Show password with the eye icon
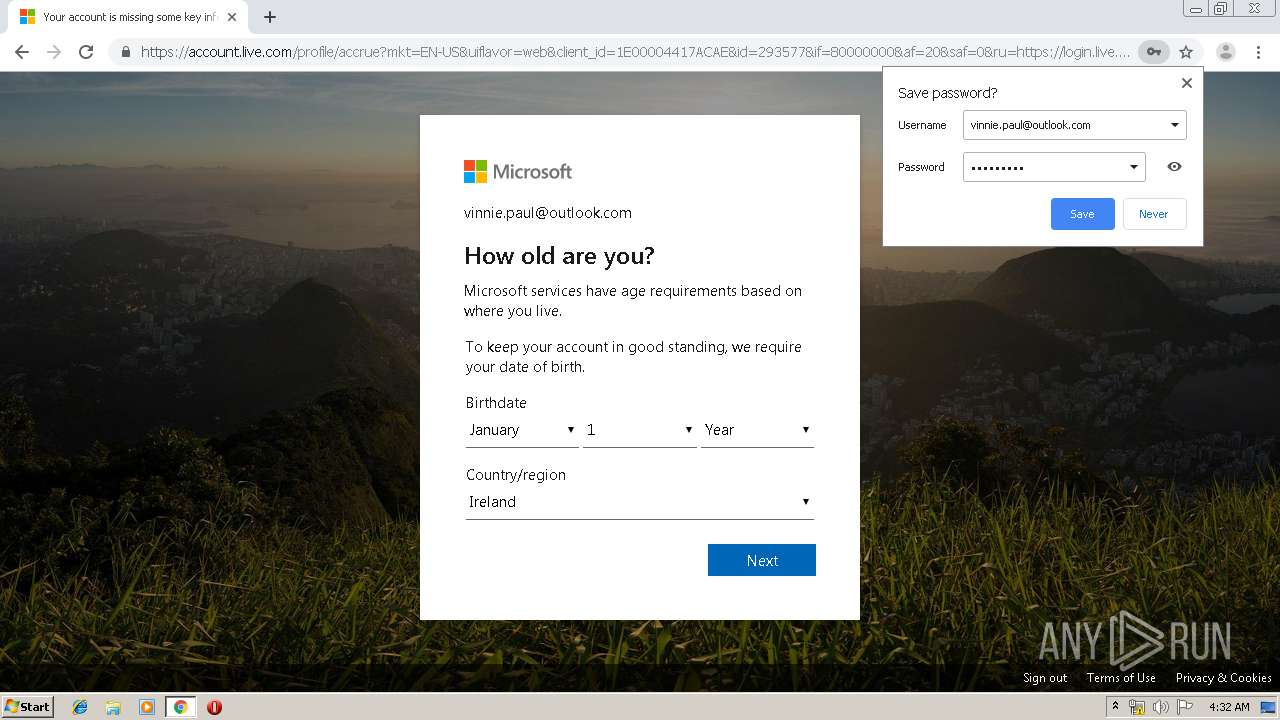The image size is (1280, 720). [x=1174, y=167]
